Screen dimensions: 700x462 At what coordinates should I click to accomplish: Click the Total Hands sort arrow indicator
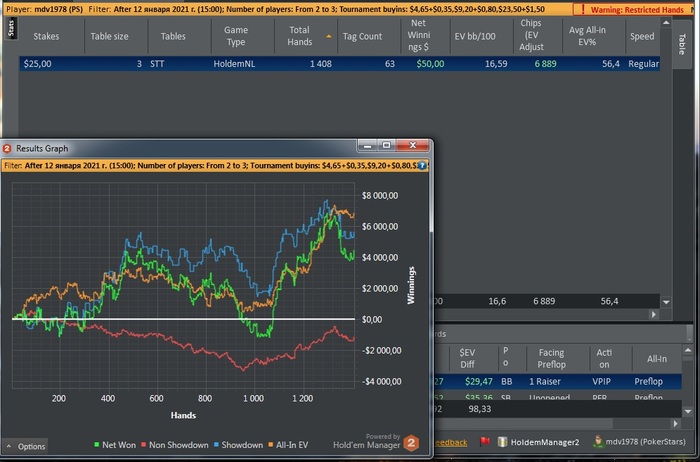click(x=329, y=37)
